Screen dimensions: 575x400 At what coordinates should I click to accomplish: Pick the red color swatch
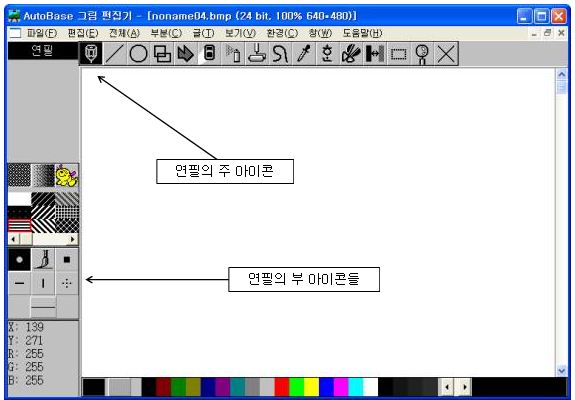(282, 387)
